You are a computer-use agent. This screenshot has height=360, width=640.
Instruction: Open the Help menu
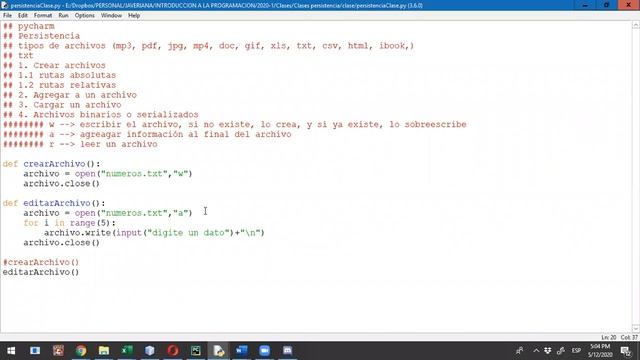pos(134,16)
